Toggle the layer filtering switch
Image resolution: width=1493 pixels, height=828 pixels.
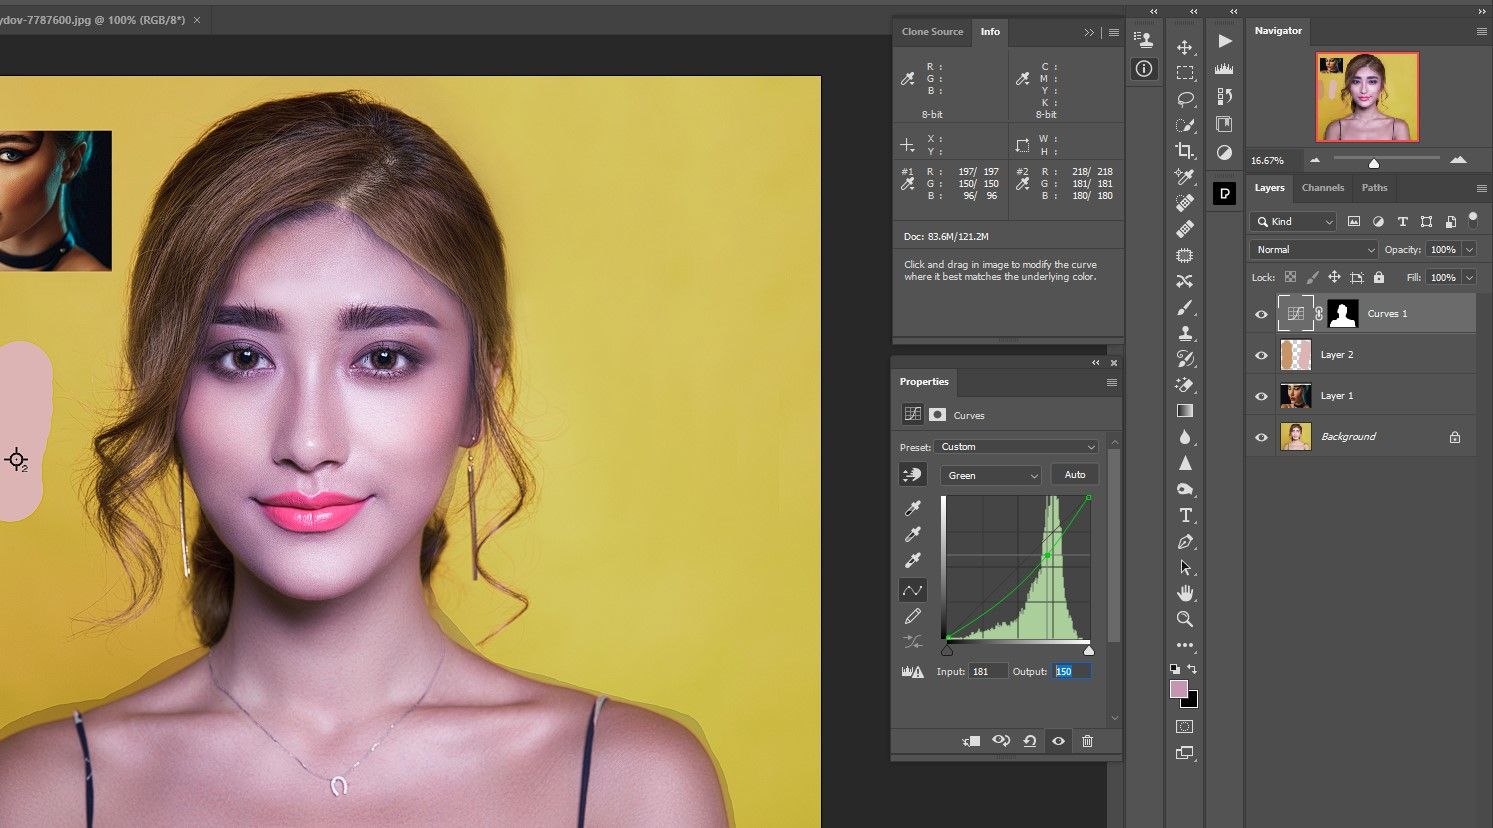point(1472,218)
